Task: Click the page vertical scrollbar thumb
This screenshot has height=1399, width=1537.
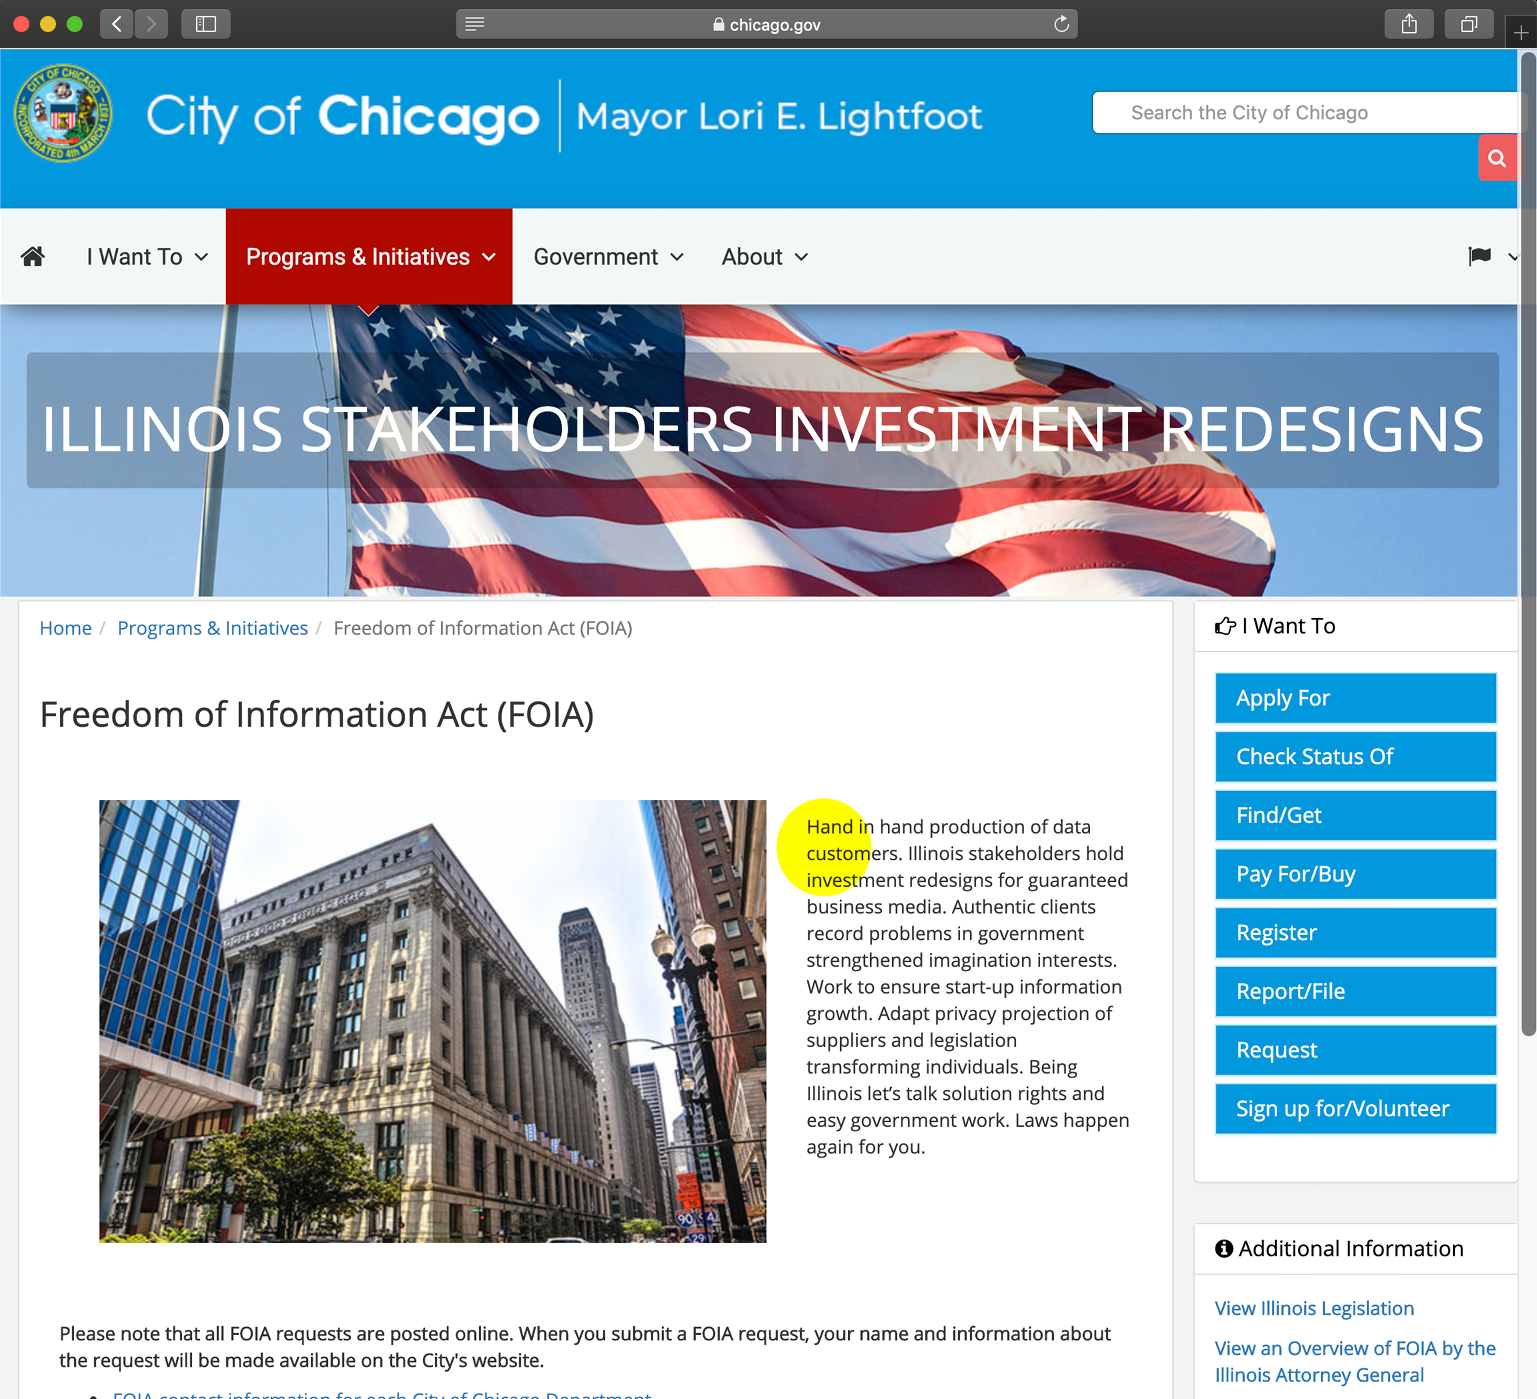Action: point(1528,545)
